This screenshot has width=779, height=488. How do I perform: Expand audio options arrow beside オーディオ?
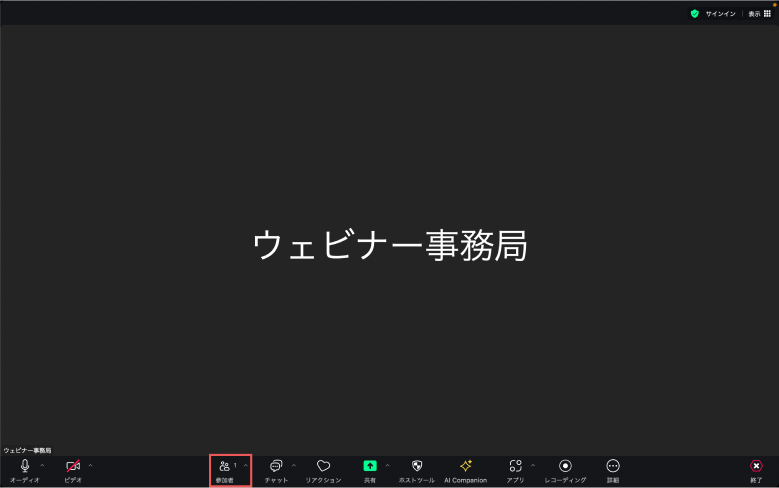[42, 465]
